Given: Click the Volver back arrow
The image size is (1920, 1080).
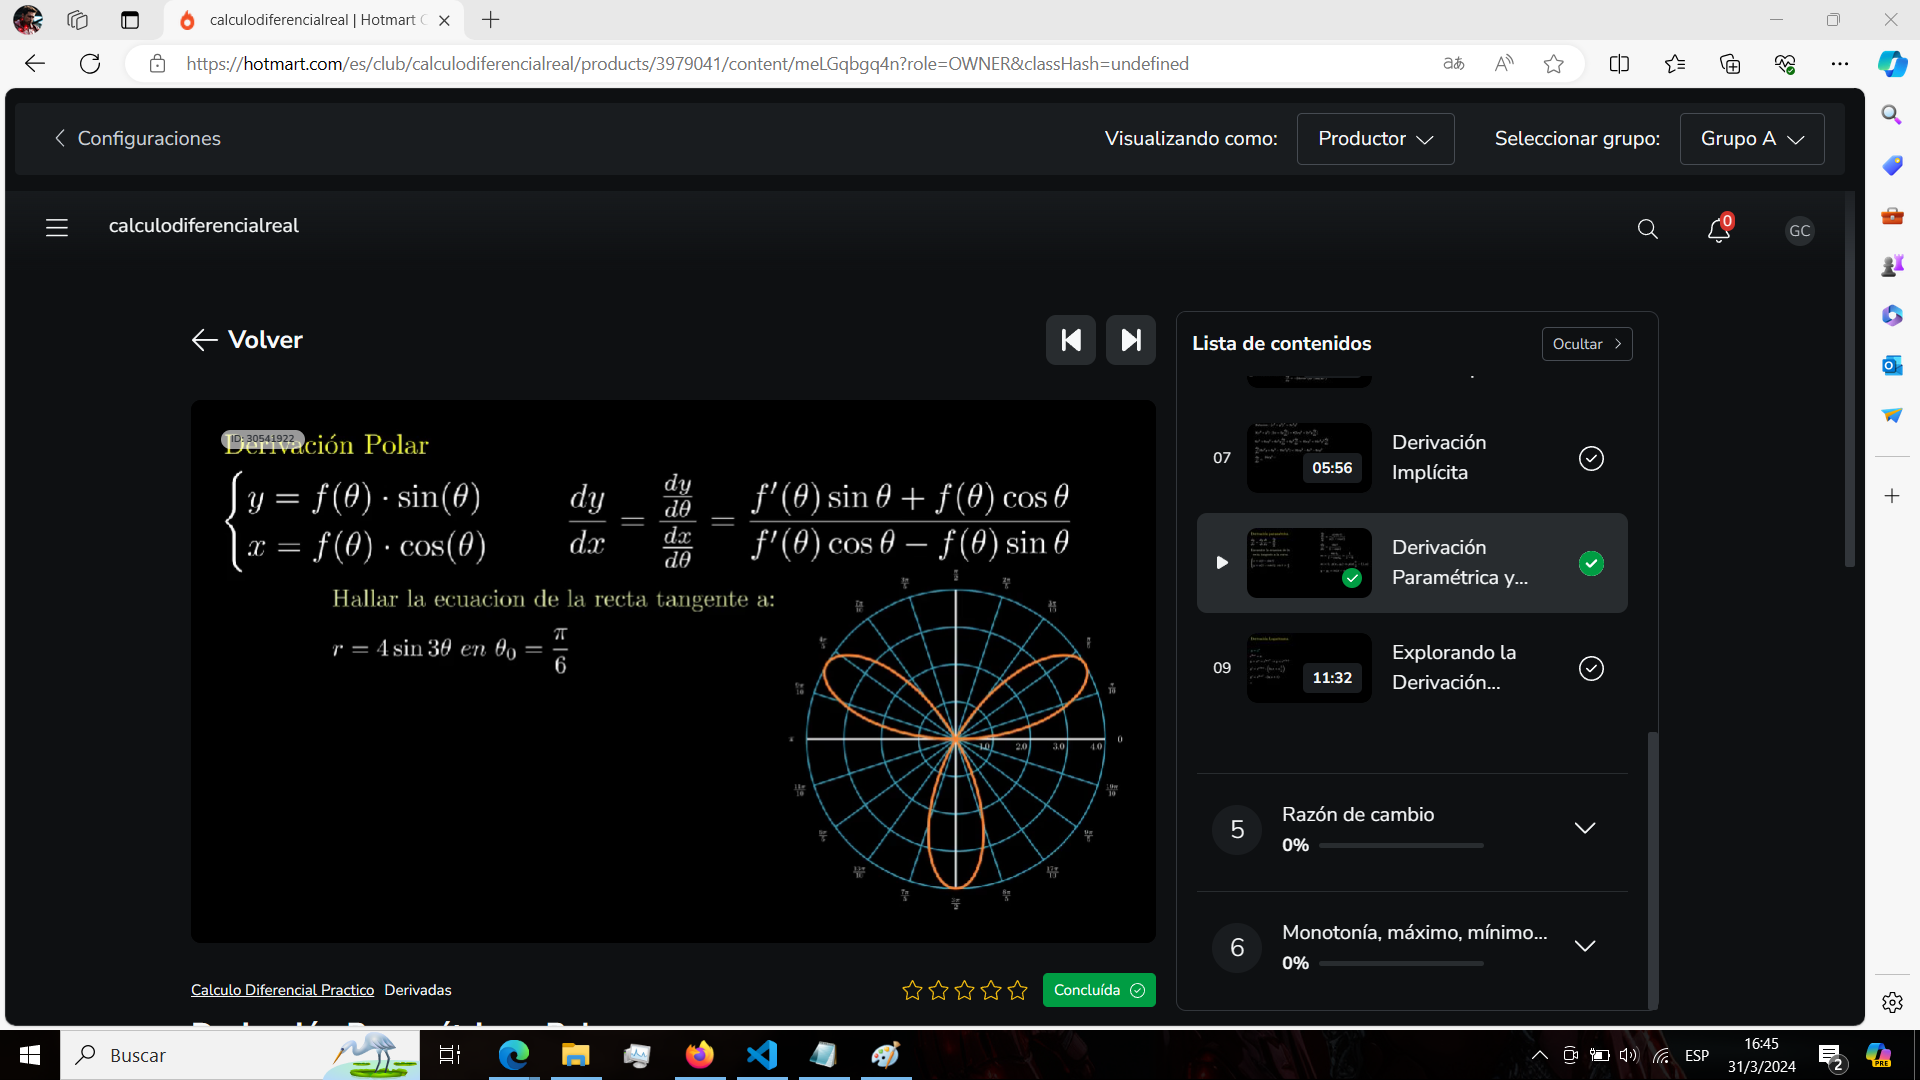Looking at the screenshot, I should [x=205, y=340].
